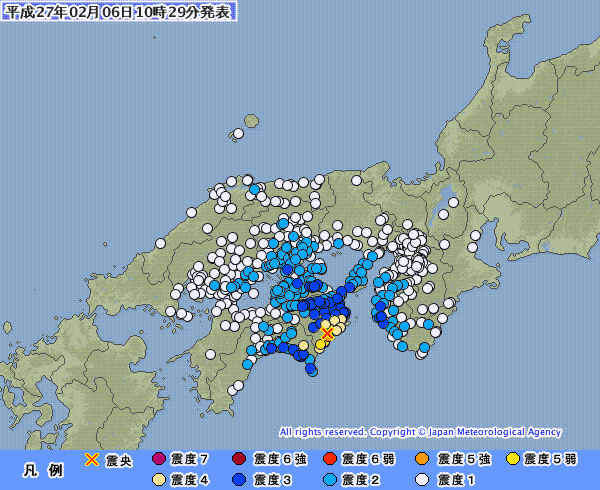Click the 震度3 legend text
The height and width of the screenshot is (490, 600).
click(x=272, y=480)
